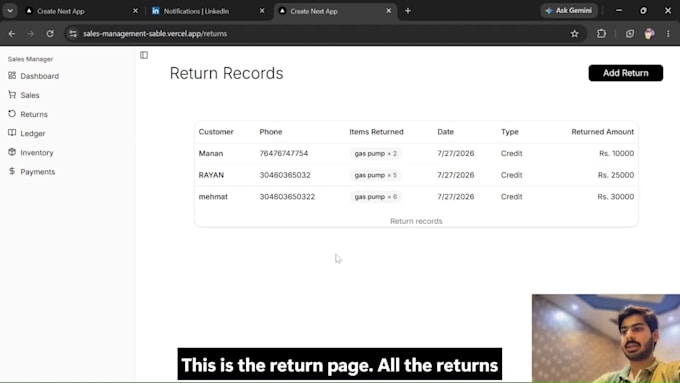Select customer Manan in the table

211,154
